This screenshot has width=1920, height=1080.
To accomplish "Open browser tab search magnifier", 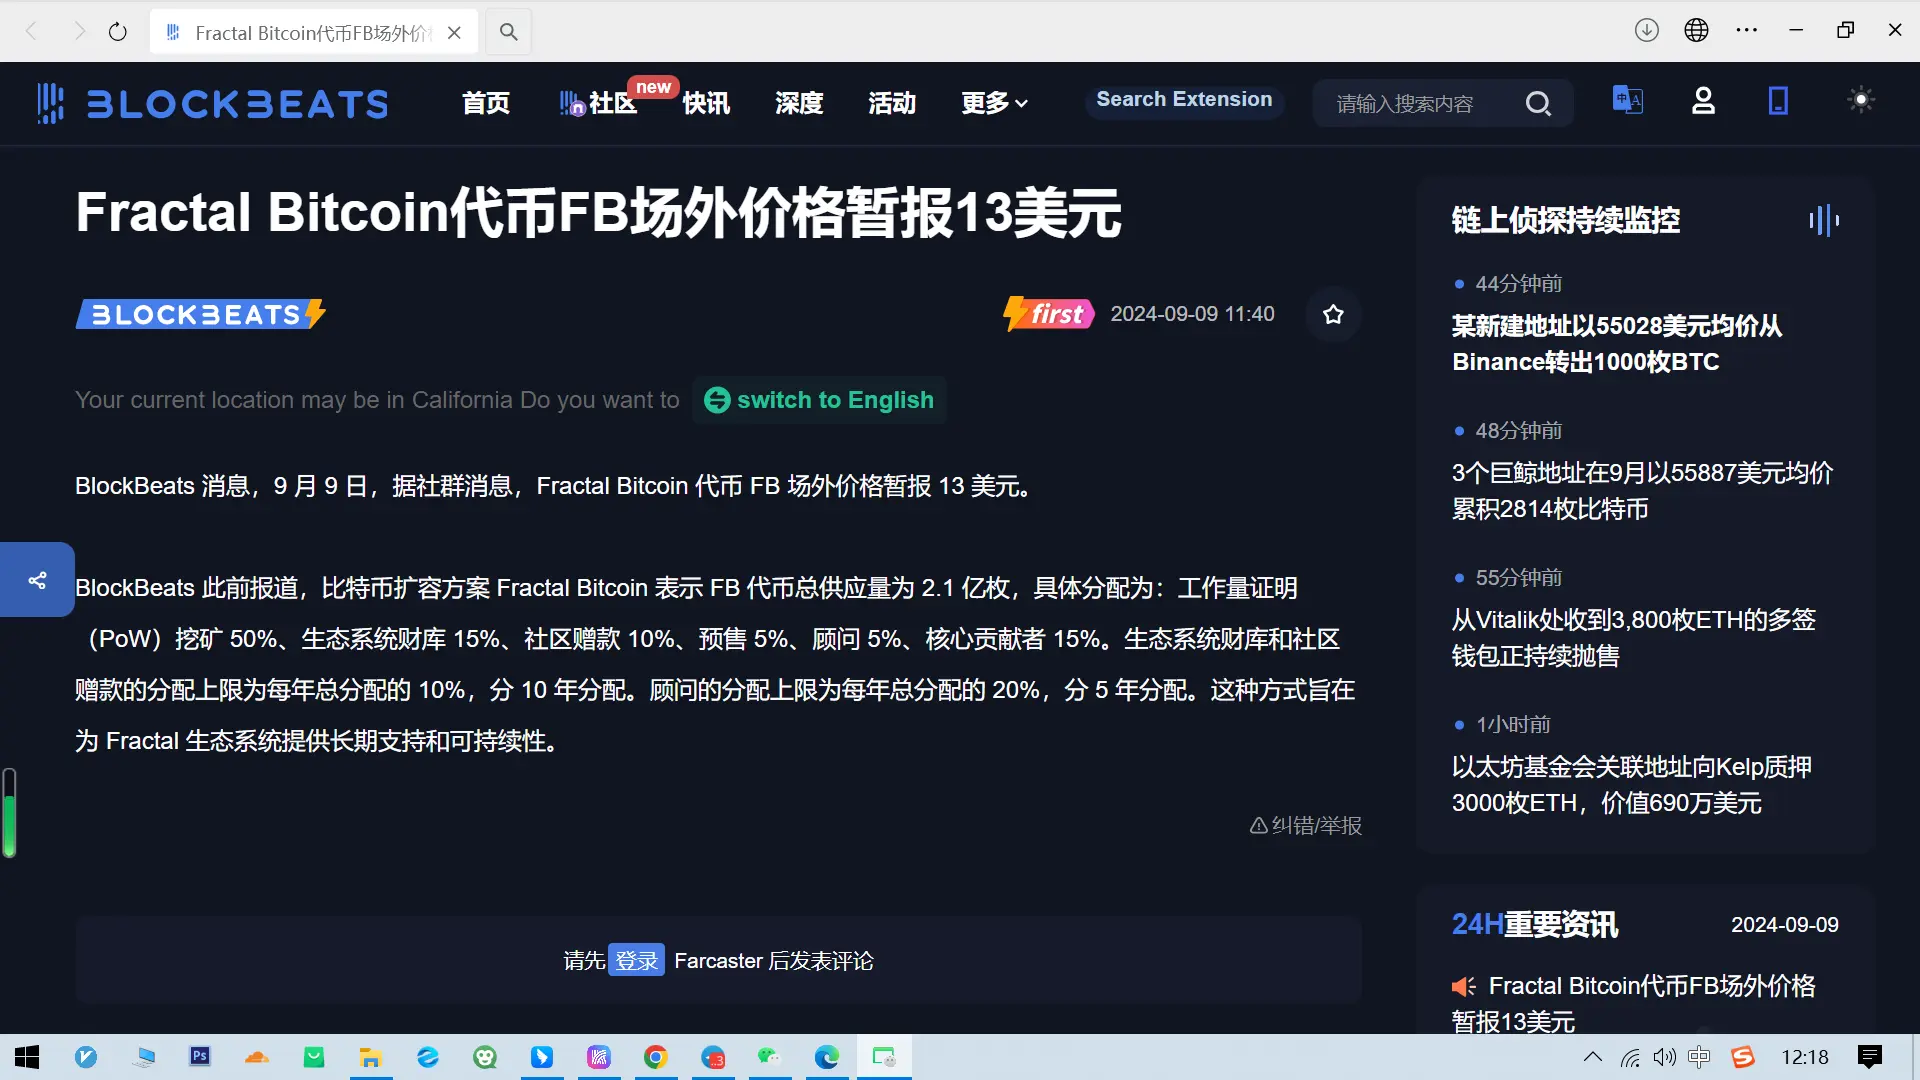I will pyautogui.click(x=508, y=32).
